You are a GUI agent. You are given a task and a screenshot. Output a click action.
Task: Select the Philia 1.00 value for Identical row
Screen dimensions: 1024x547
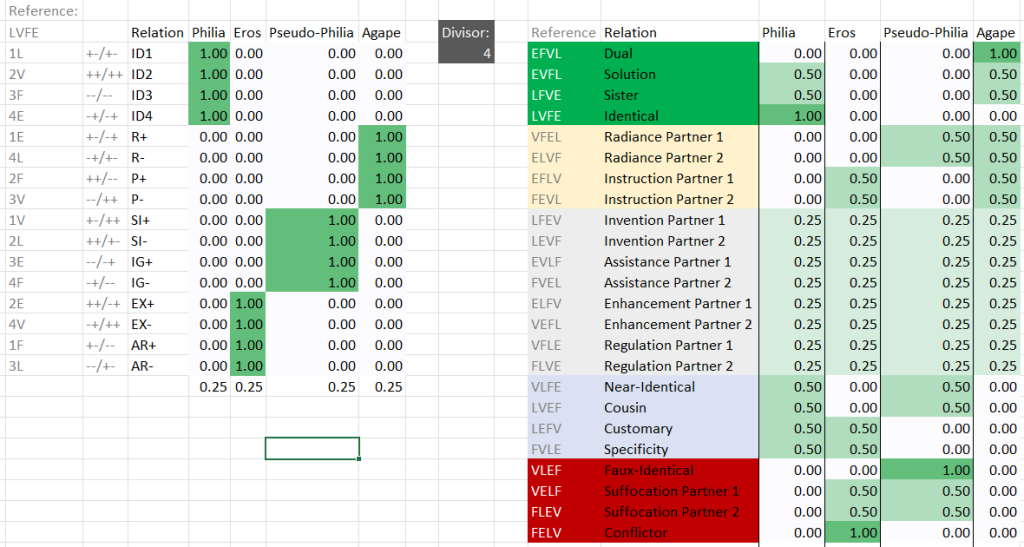point(792,116)
